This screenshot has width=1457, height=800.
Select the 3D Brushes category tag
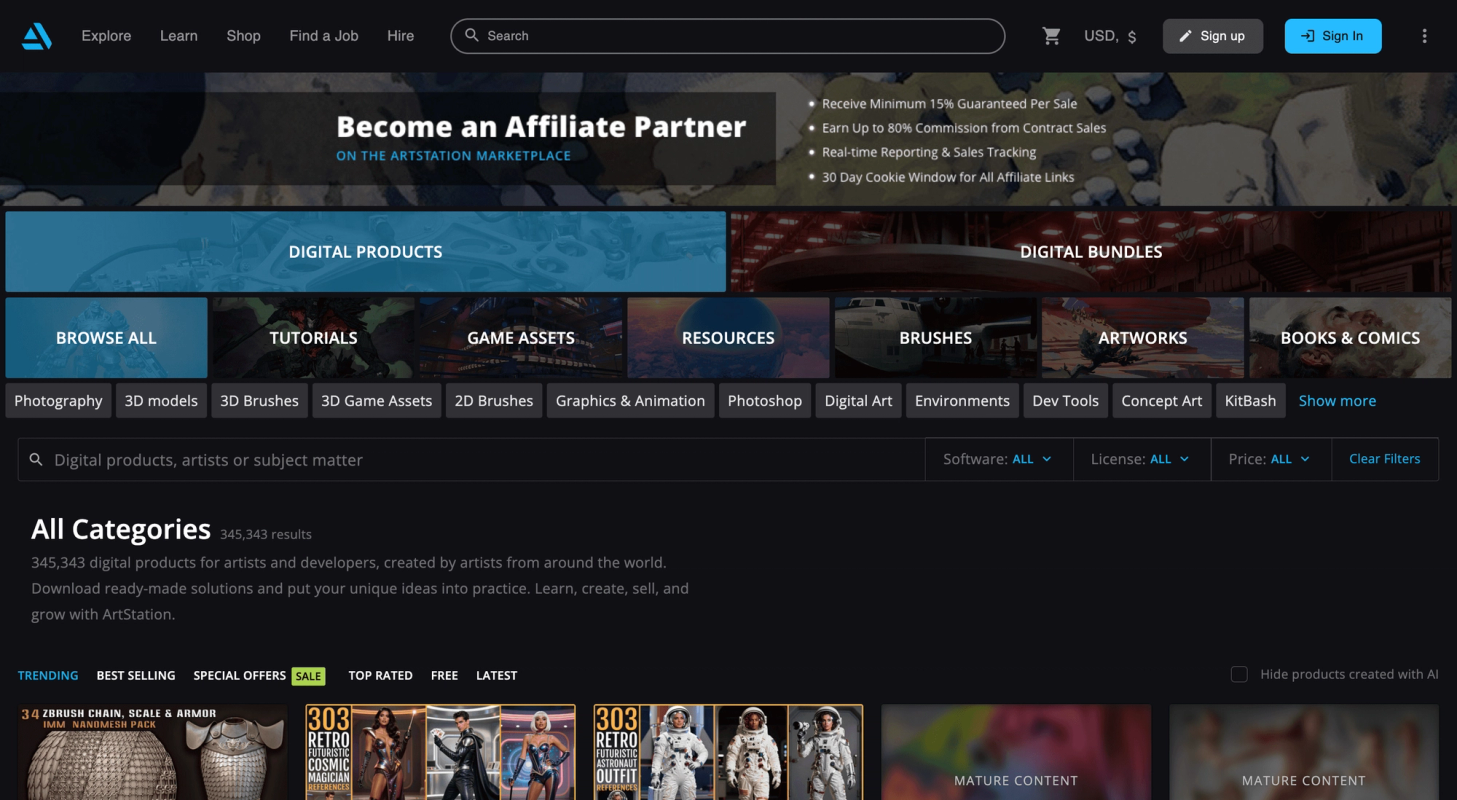(259, 401)
